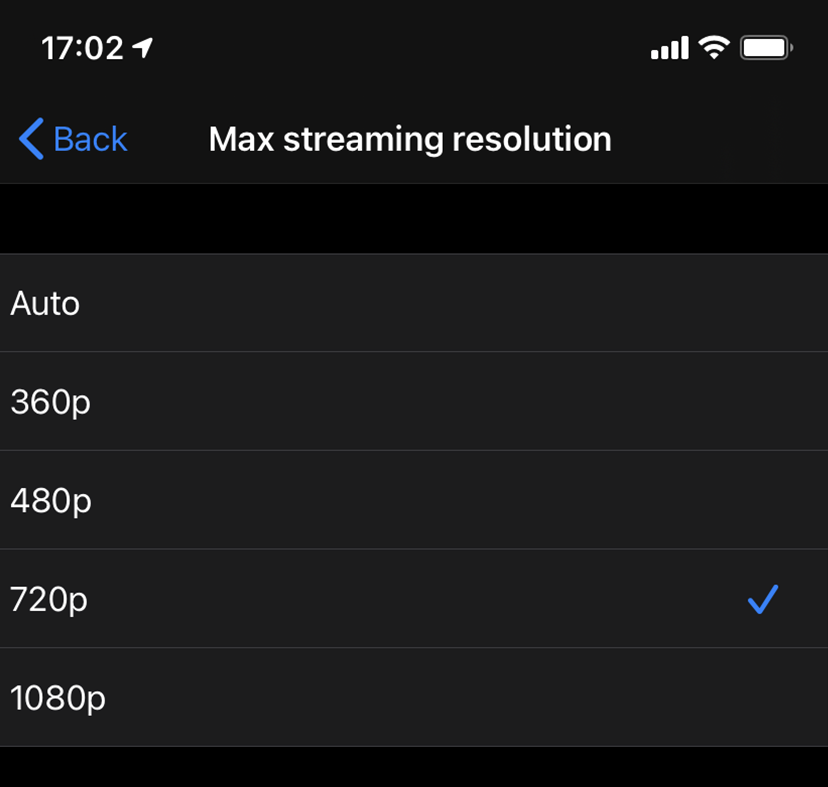
Task: Tap the blue back chevron arrow
Action: click(x=31, y=139)
